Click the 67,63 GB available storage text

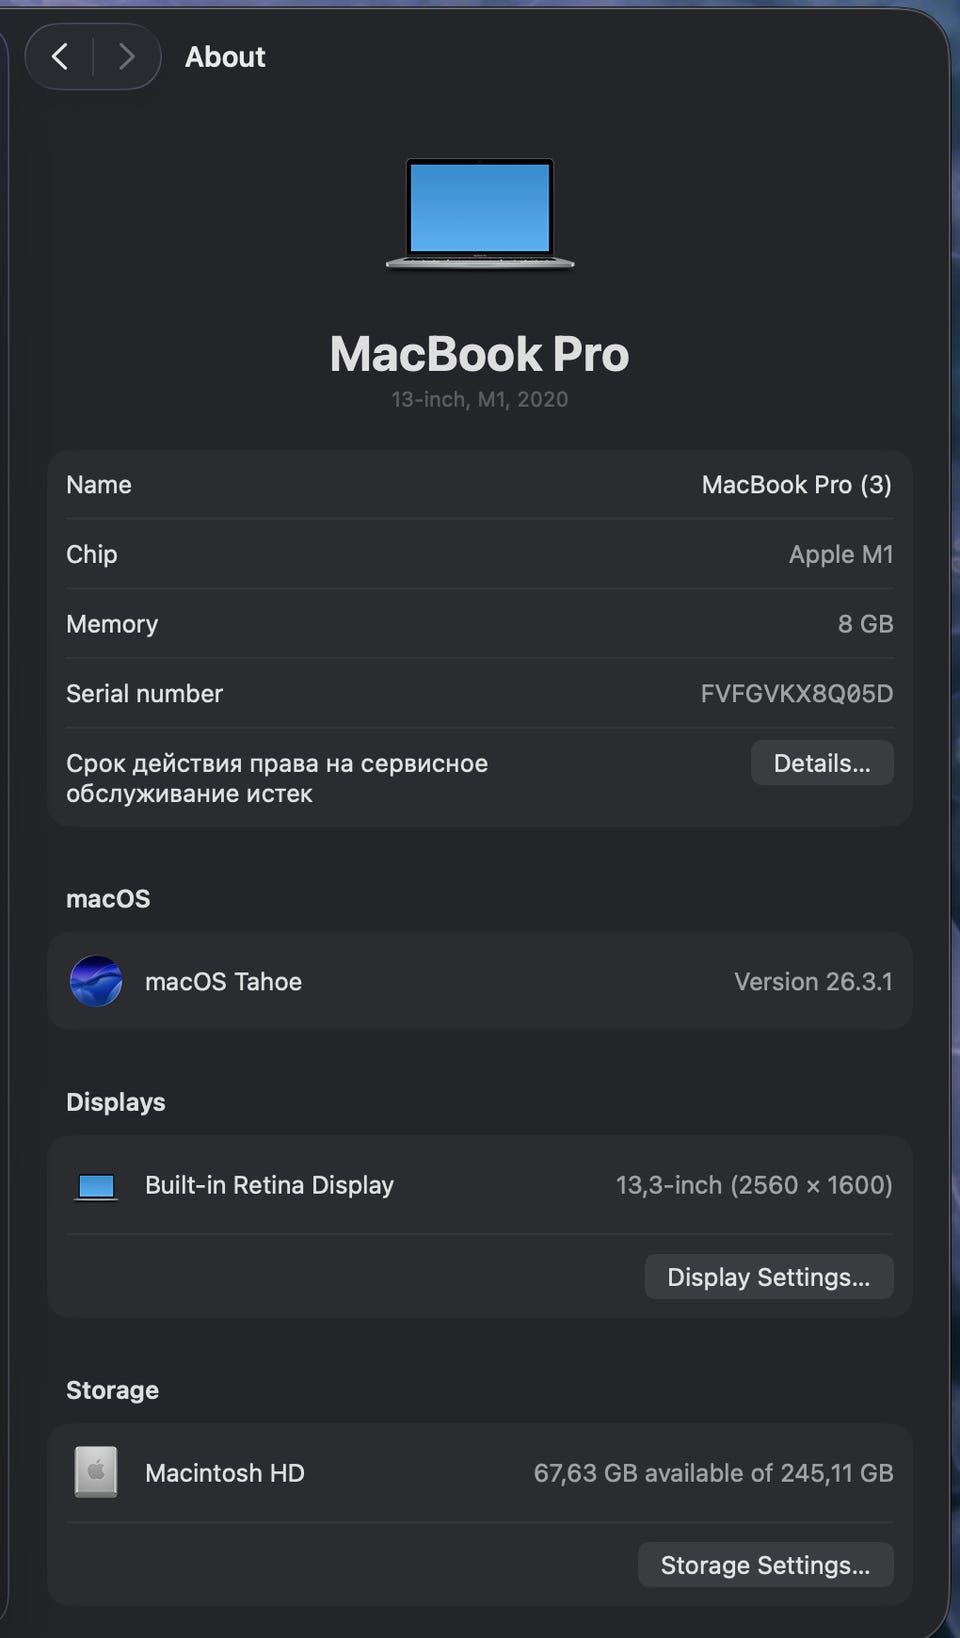[713, 1473]
